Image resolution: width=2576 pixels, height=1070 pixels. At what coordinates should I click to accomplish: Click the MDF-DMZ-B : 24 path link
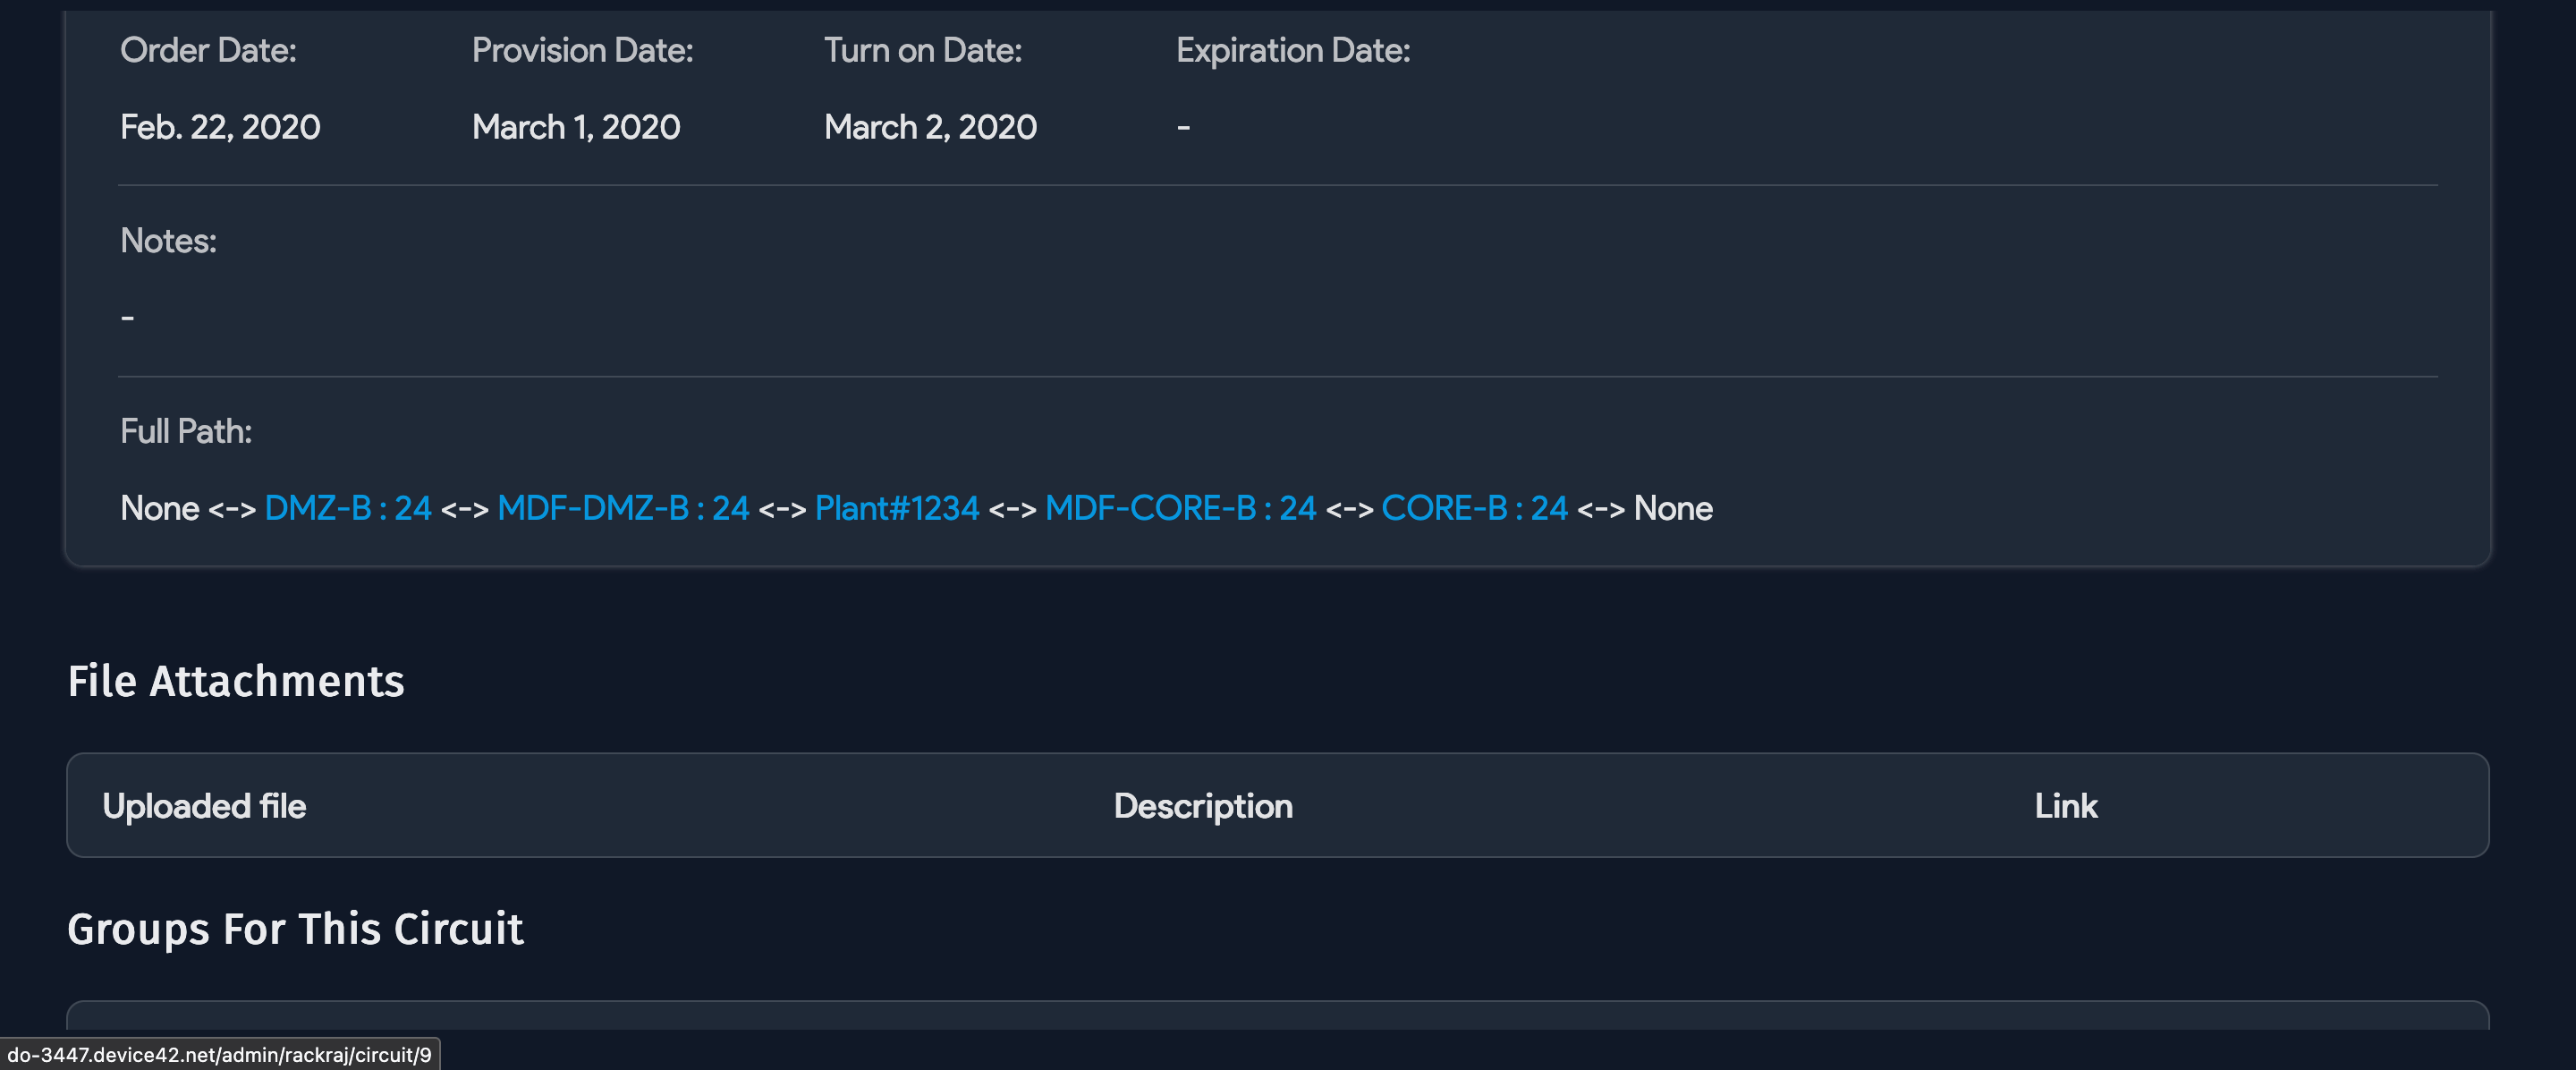pyautogui.click(x=623, y=508)
